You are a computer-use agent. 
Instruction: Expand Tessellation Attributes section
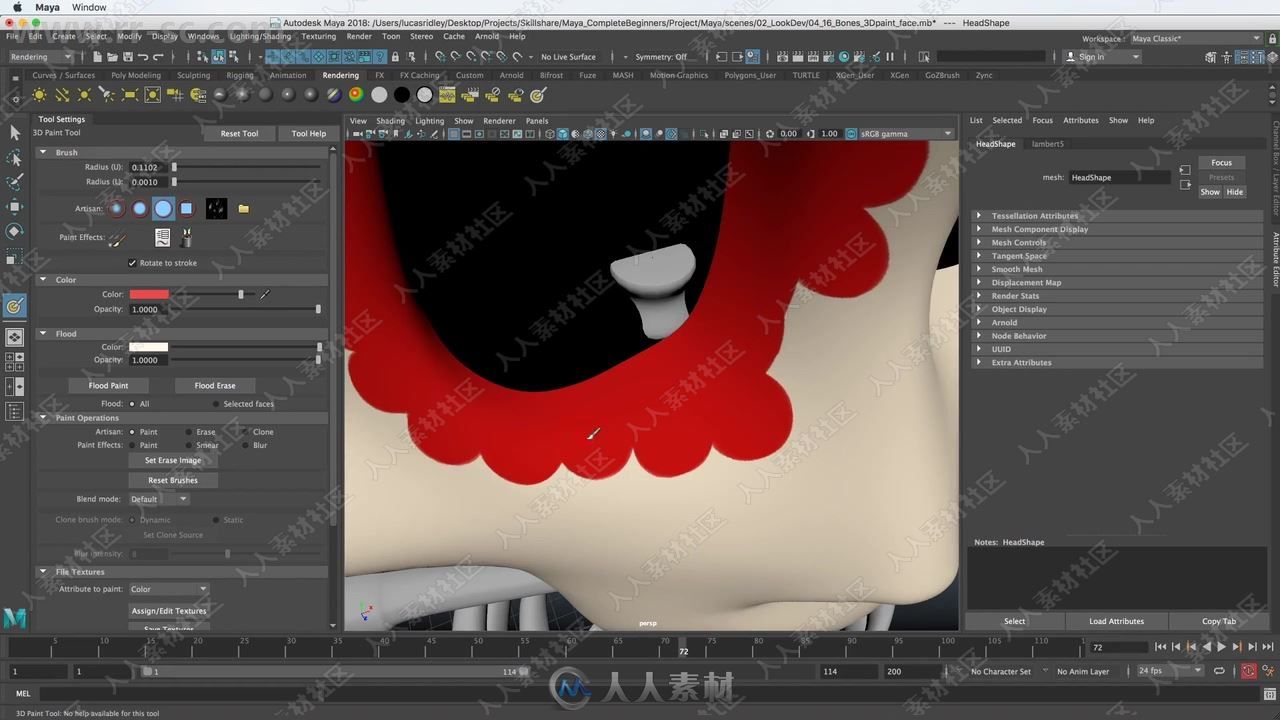click(x=979, y=216)
